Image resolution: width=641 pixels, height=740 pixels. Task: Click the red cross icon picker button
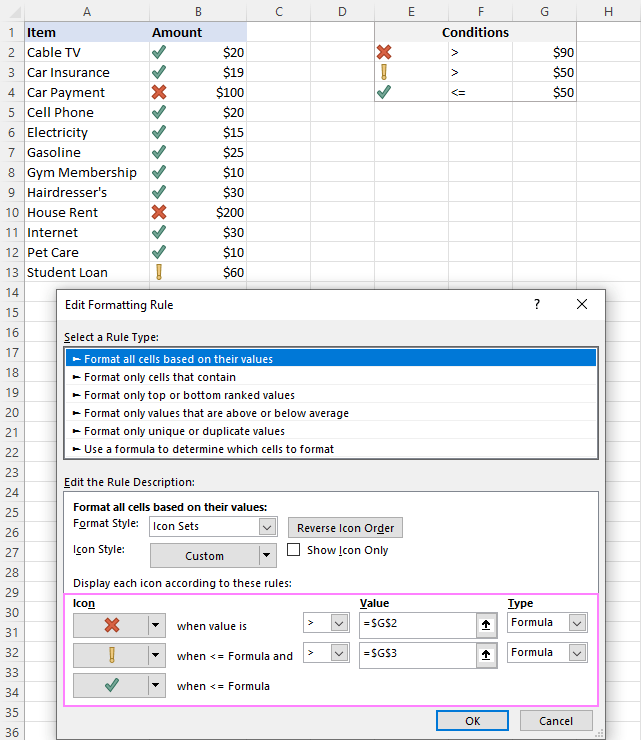[119, 625]
